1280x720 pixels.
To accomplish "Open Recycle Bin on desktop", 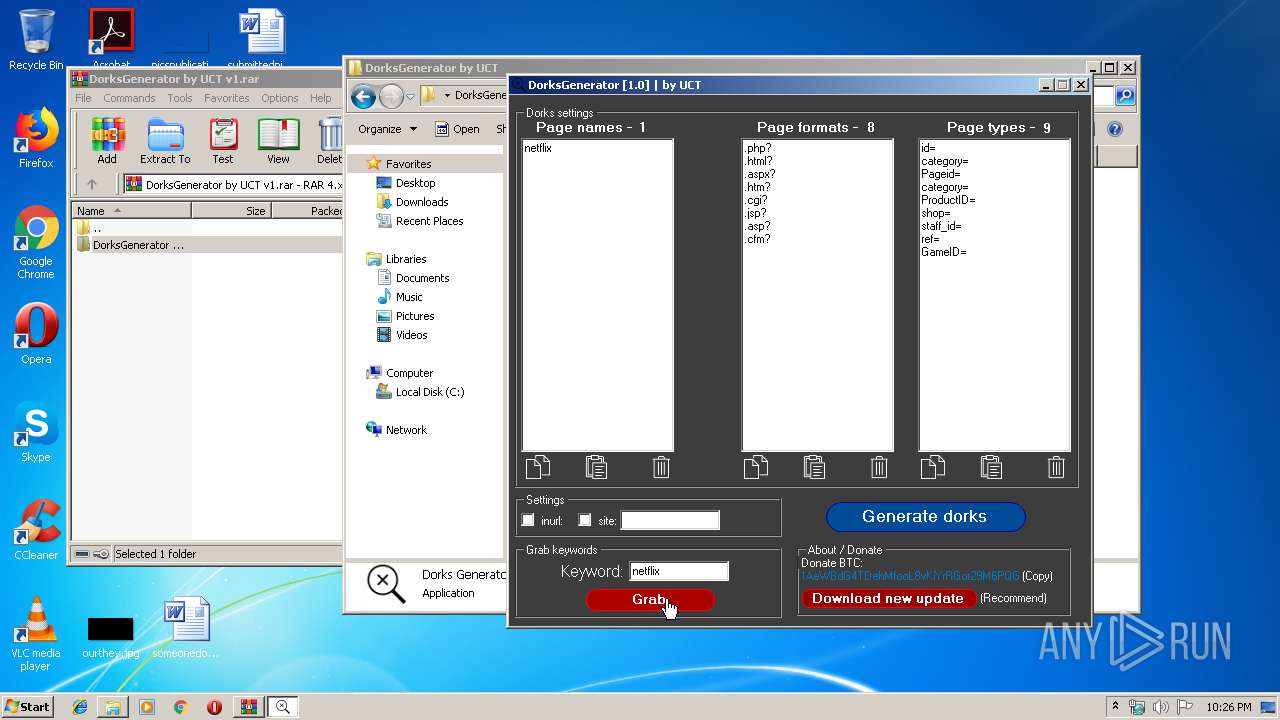I will coord(36,40).
